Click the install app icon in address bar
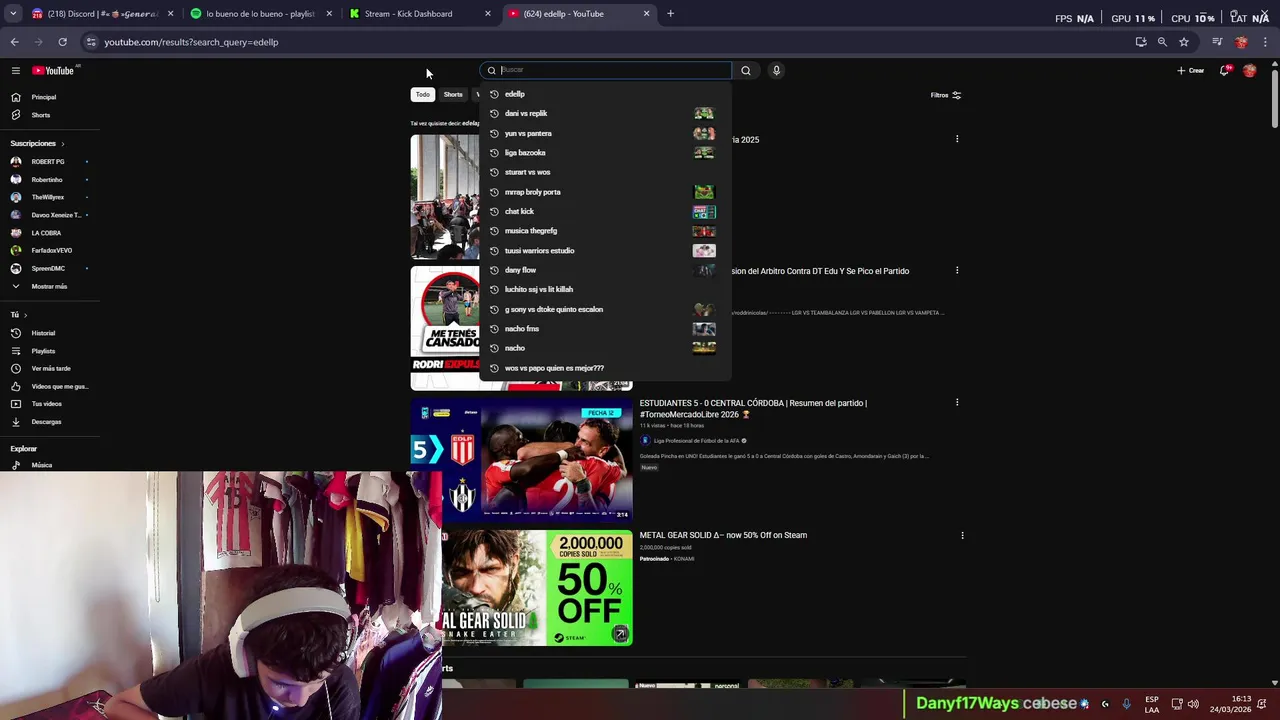 1141,42
